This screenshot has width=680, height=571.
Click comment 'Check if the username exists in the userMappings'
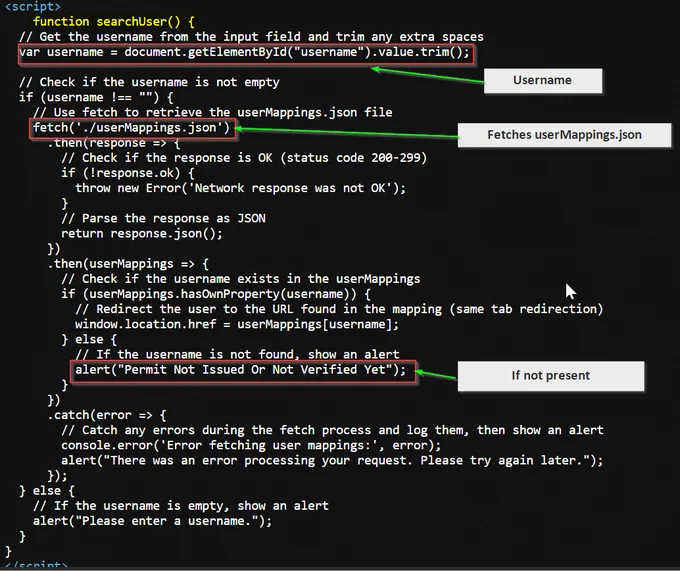[241, 279]
